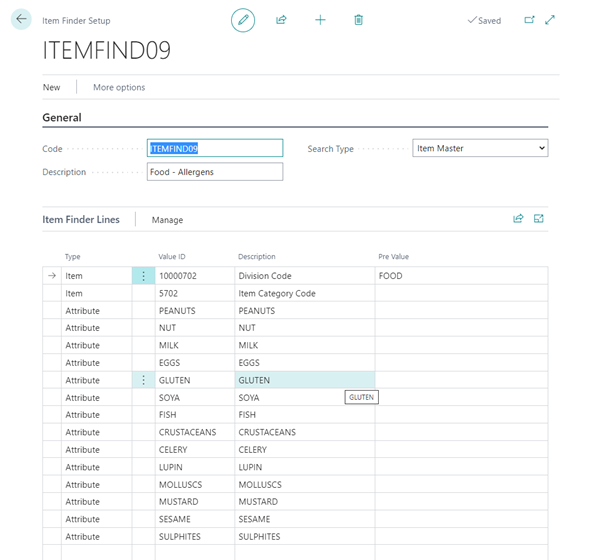This screenshot has height=560, width=602.
Task: Click the New action button
Action: (51, 87)
